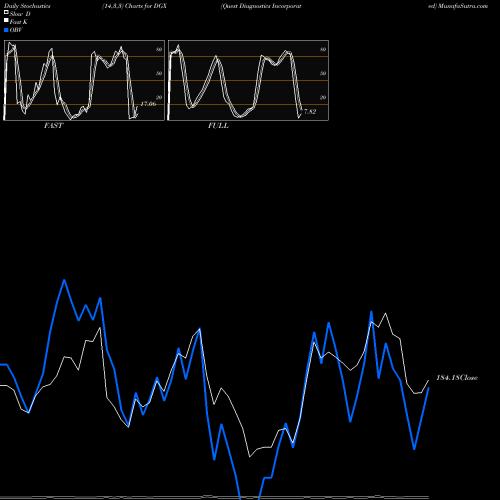Select the 'Daily Stochastics' title text
Image resolution: width=500 pixels, height=500 pixels.
point(27,6)
